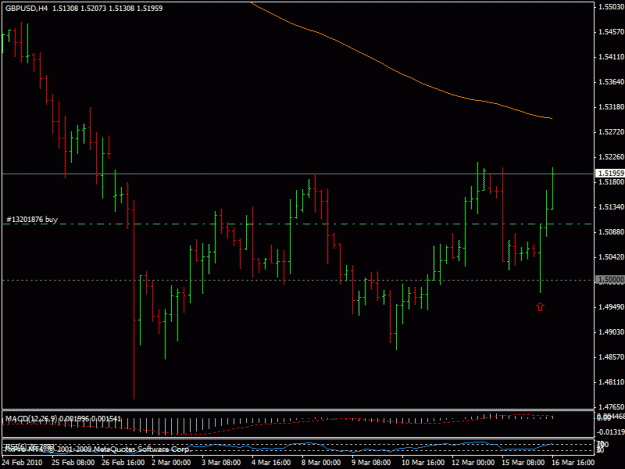
Task: Click the '12 Mar 00:00' time axis label
Action: pos(473,462)
